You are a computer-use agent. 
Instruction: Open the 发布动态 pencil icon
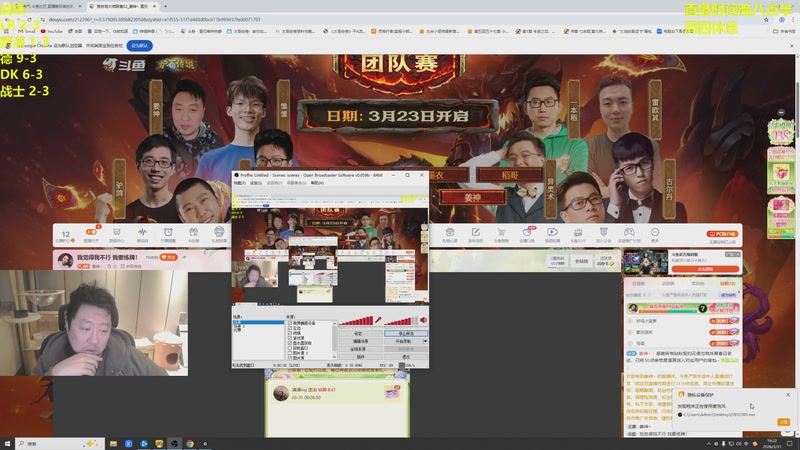coord(476,232)
